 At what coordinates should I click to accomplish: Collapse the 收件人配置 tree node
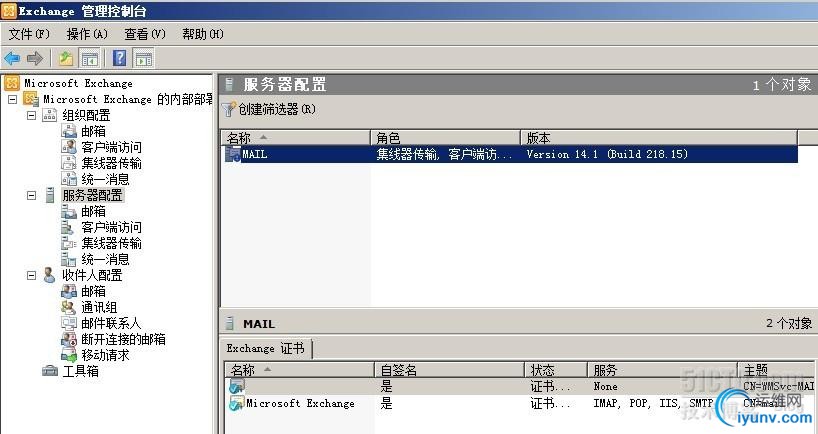pos(31,275)
